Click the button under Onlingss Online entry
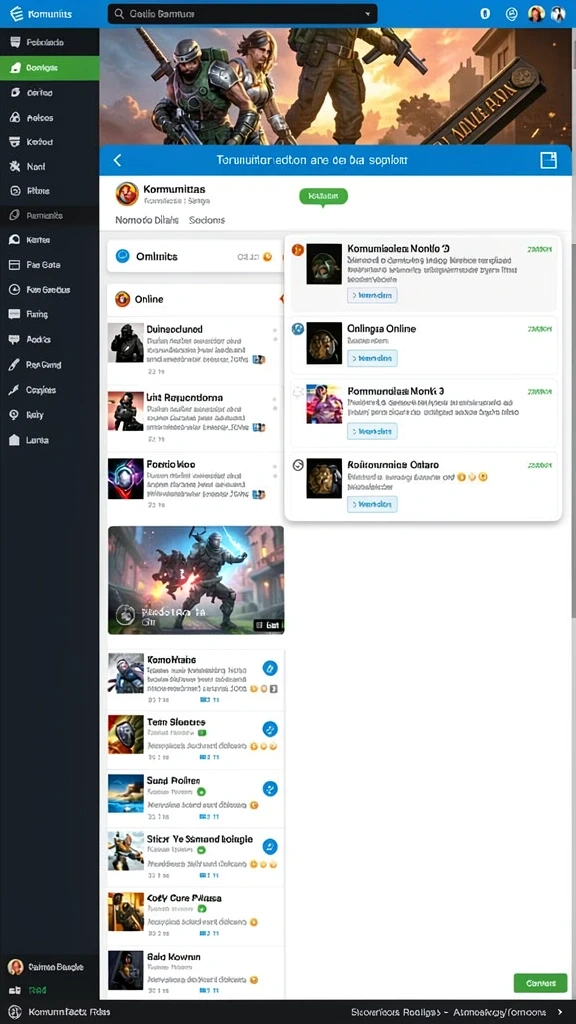 (372, 358)
